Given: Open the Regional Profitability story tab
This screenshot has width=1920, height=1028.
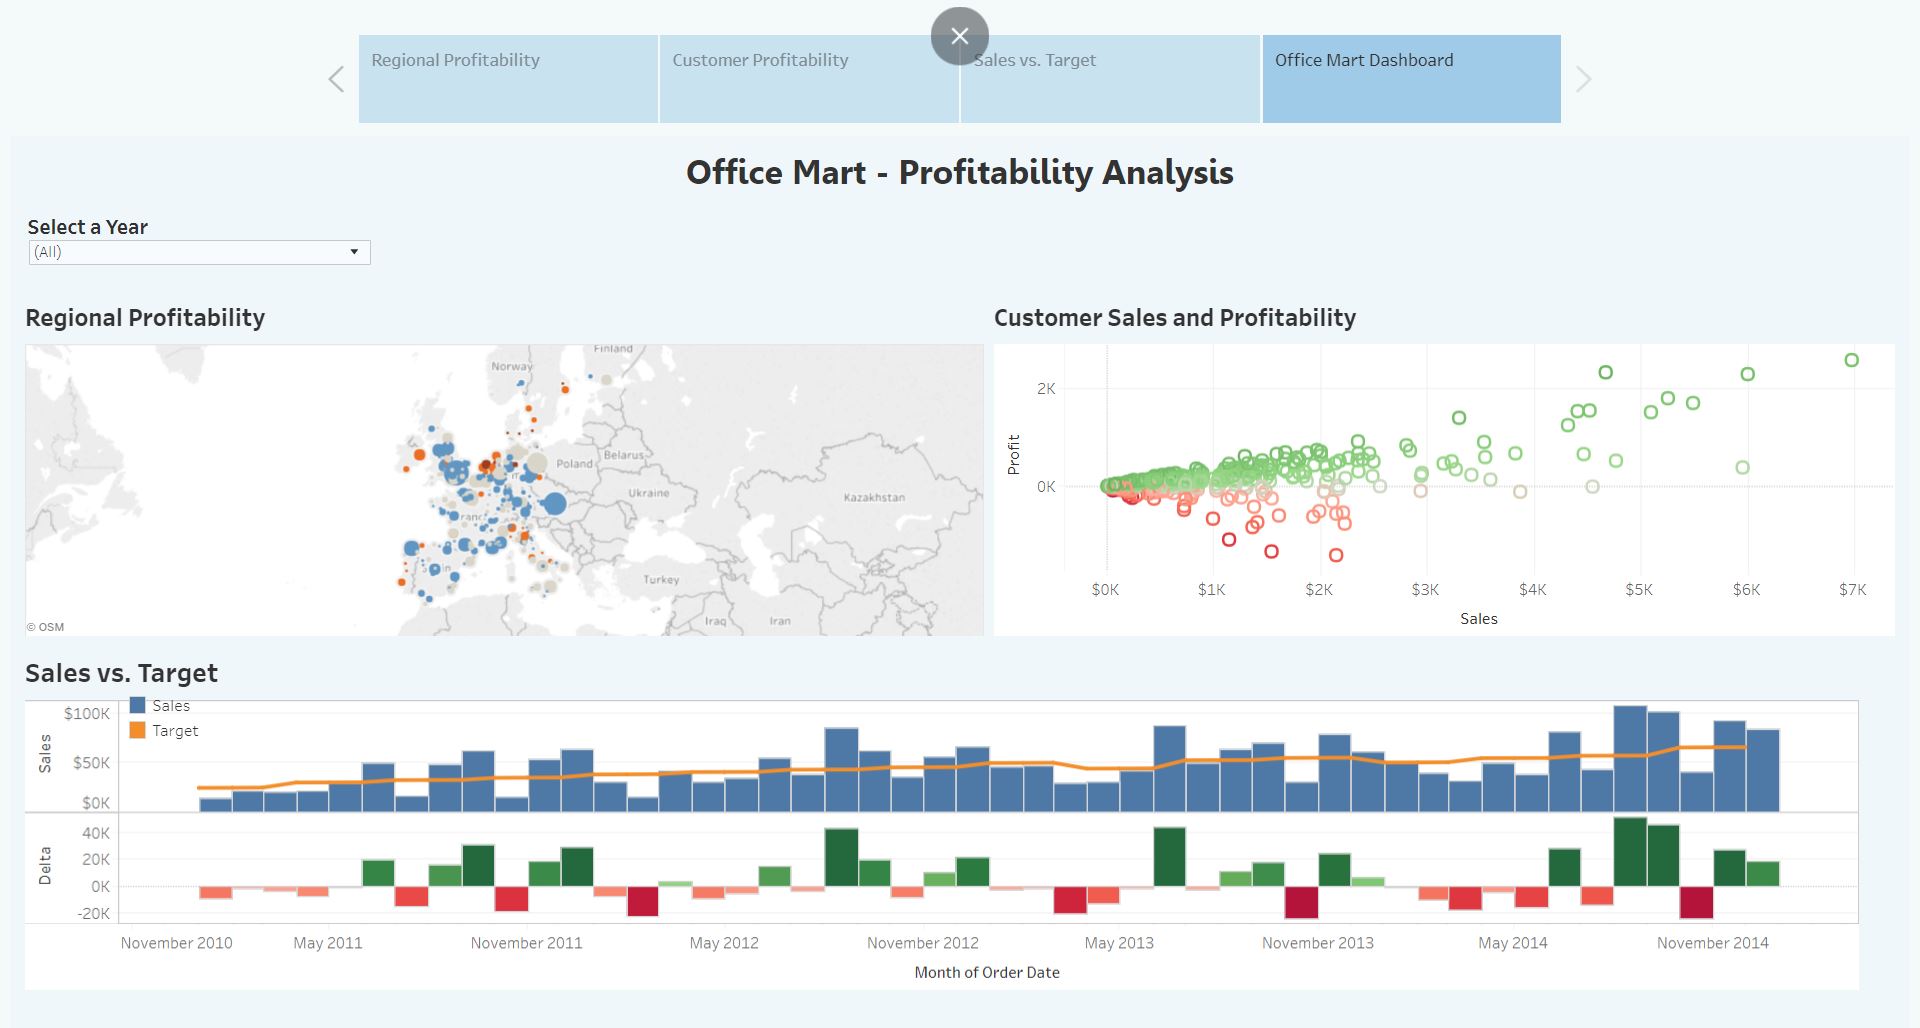Looking at the screenshot, I should tap(508, 79).
